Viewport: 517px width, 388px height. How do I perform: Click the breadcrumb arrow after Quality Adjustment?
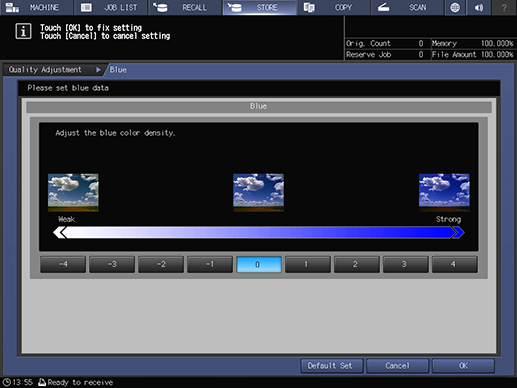98,70
